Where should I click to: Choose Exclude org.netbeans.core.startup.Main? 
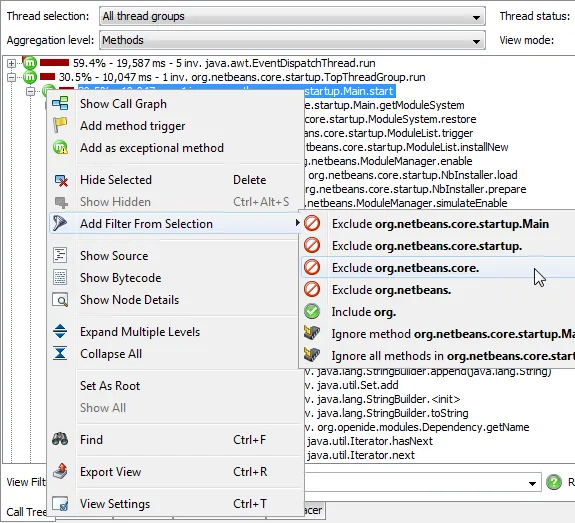[438, 223]
